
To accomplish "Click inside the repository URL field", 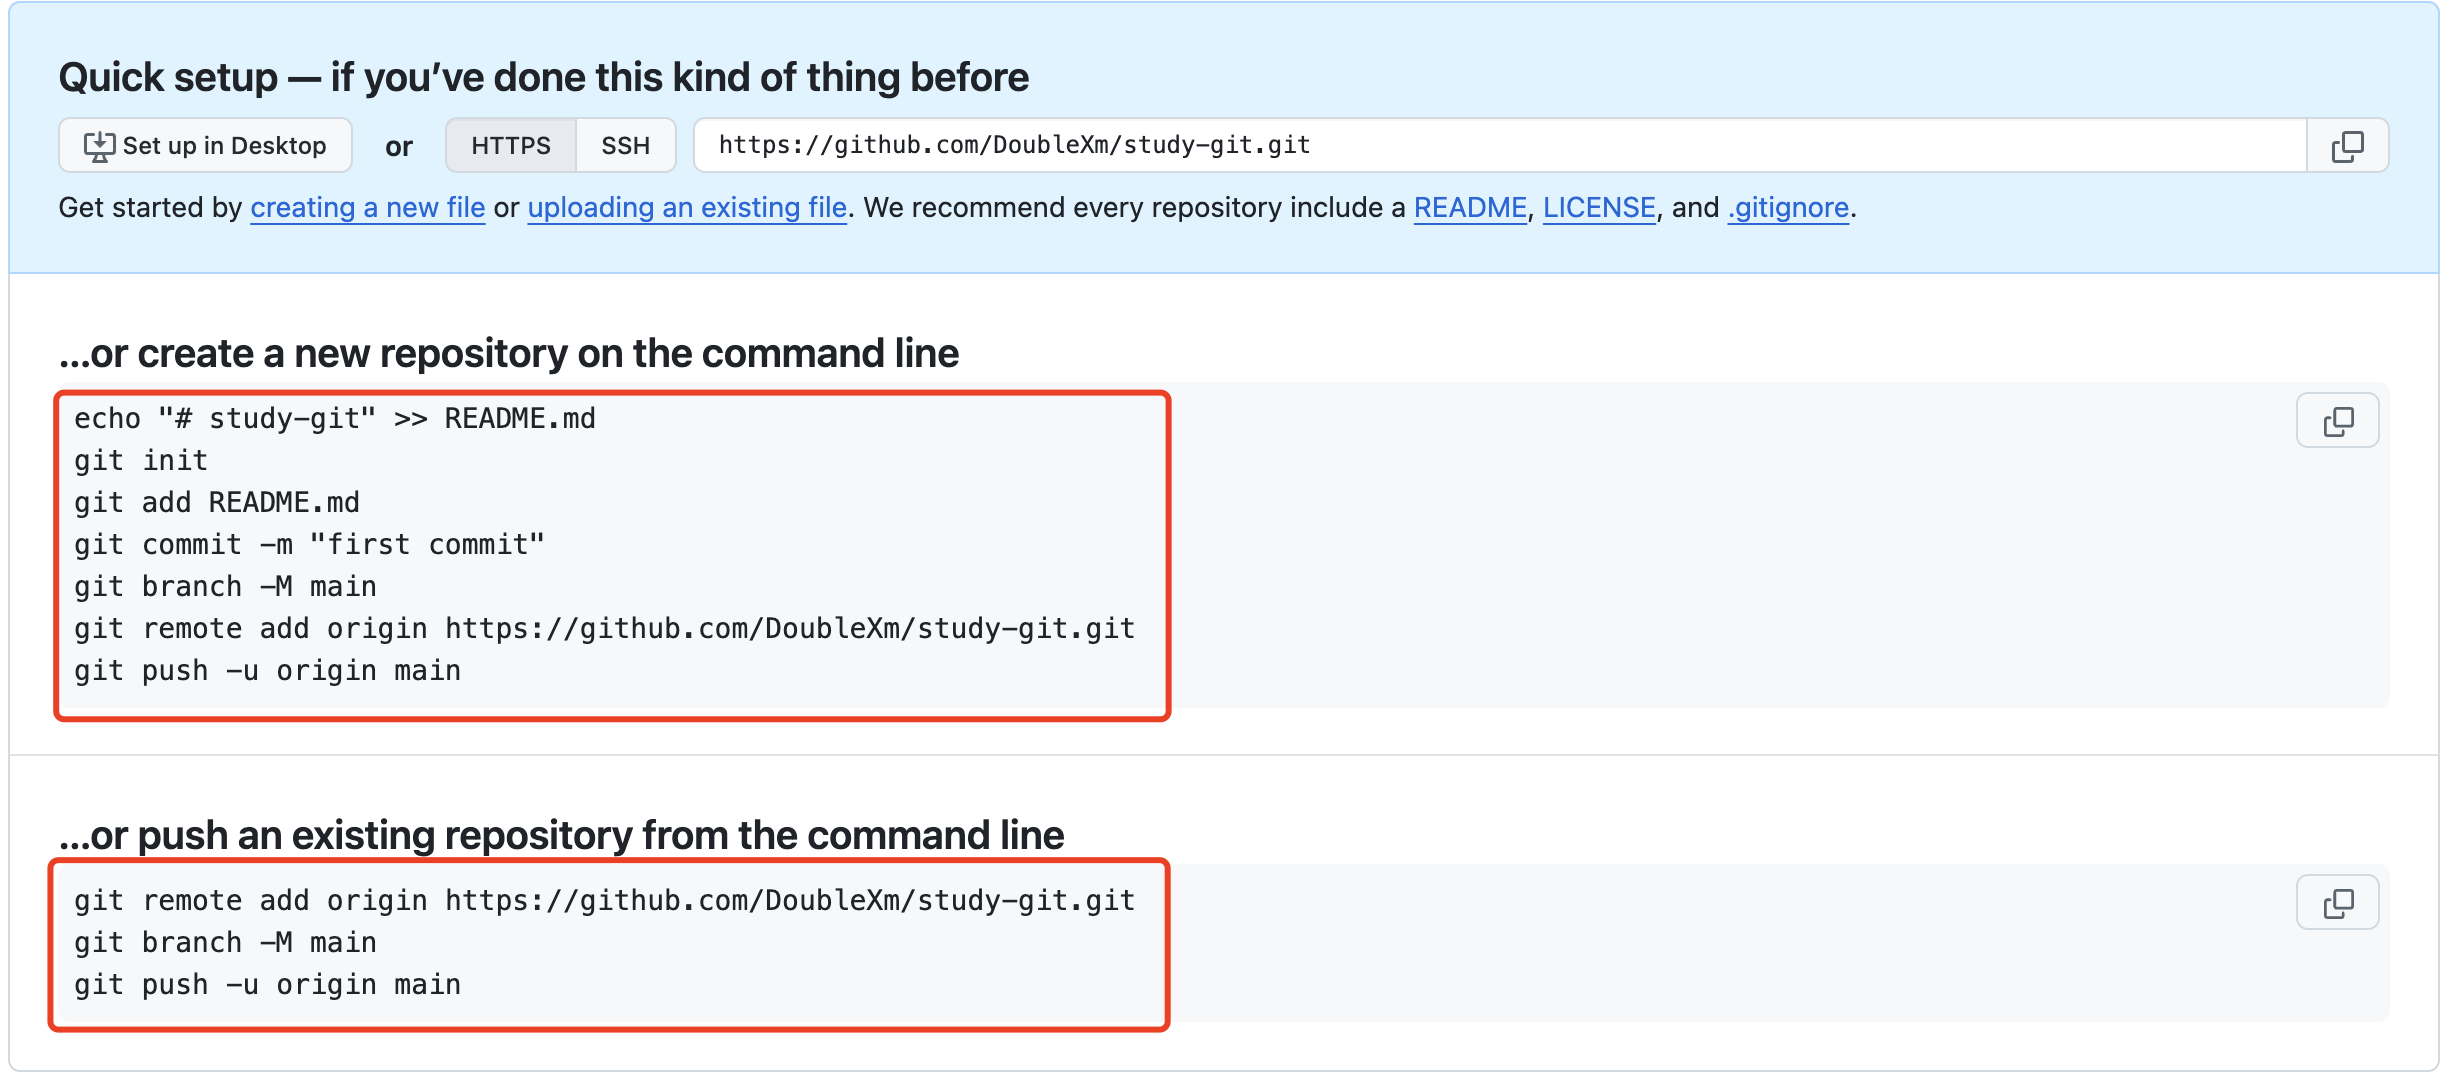I will [x=1500, y=146].
